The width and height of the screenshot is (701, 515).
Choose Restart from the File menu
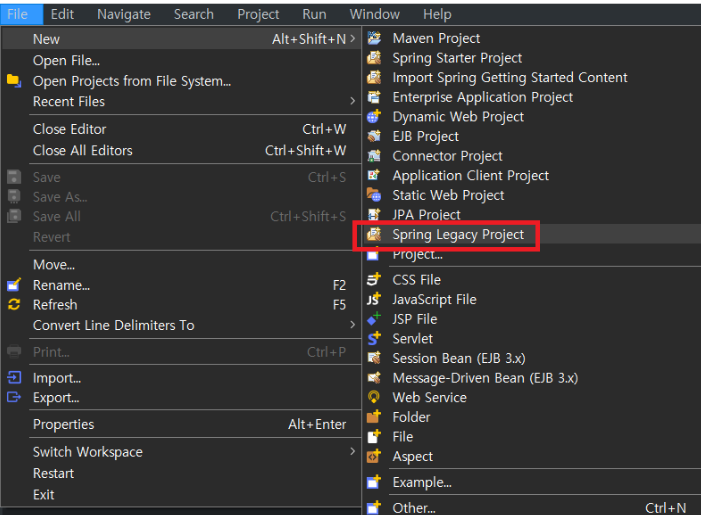coord(181,473)
